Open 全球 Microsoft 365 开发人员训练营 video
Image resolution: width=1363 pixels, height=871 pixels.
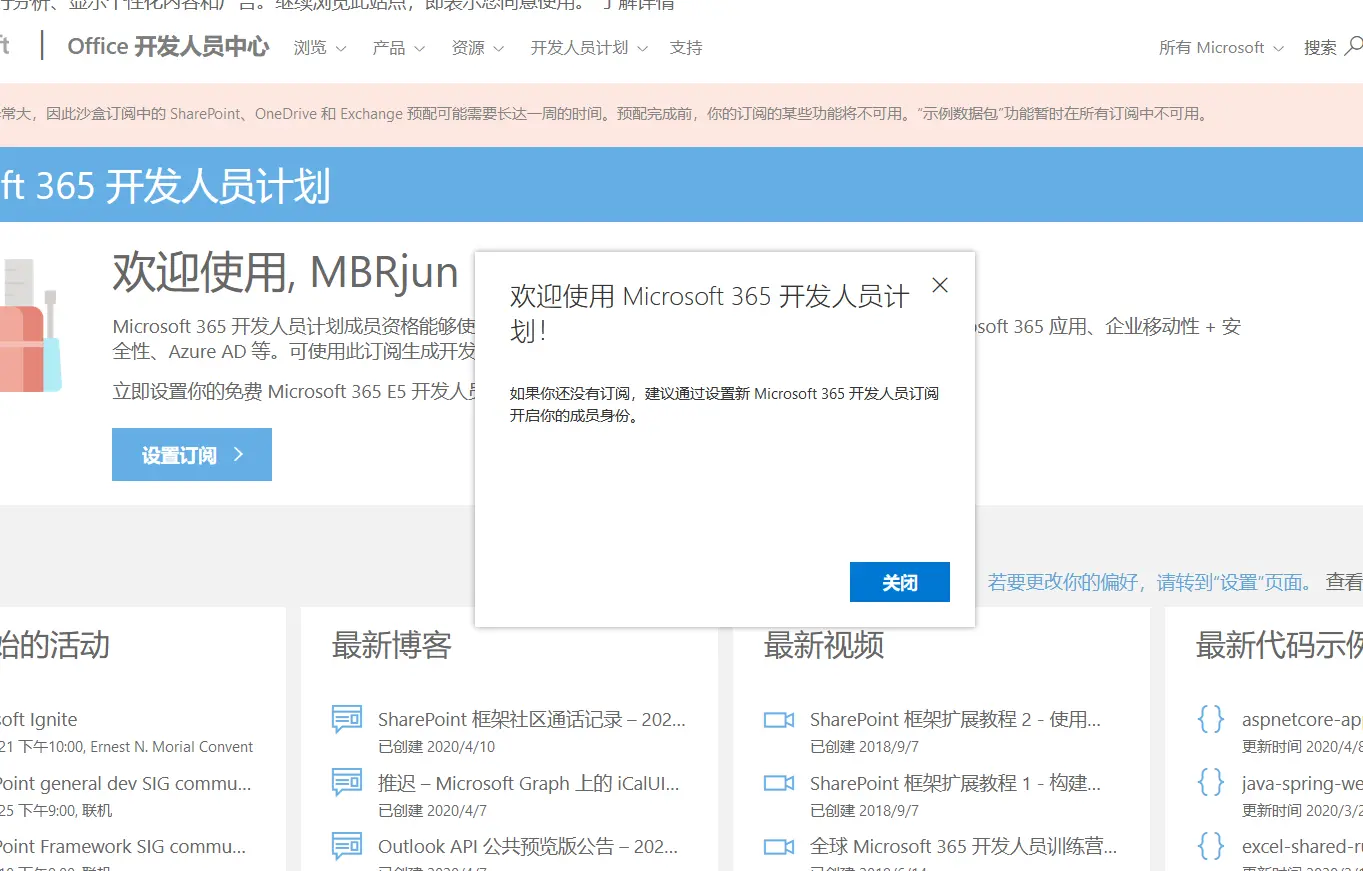964,846
